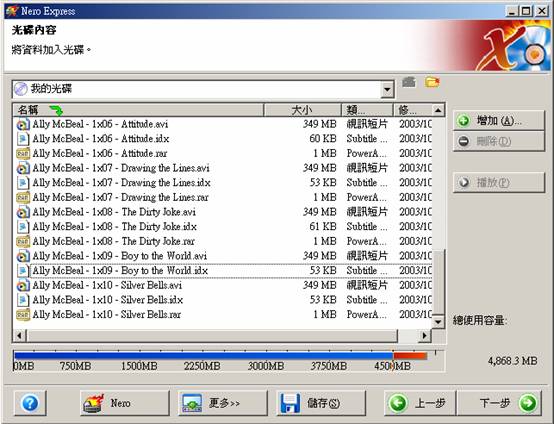Click the file list scroll up arrow
Viewport: 554px width, 424px height.
(x=438, y=110)
